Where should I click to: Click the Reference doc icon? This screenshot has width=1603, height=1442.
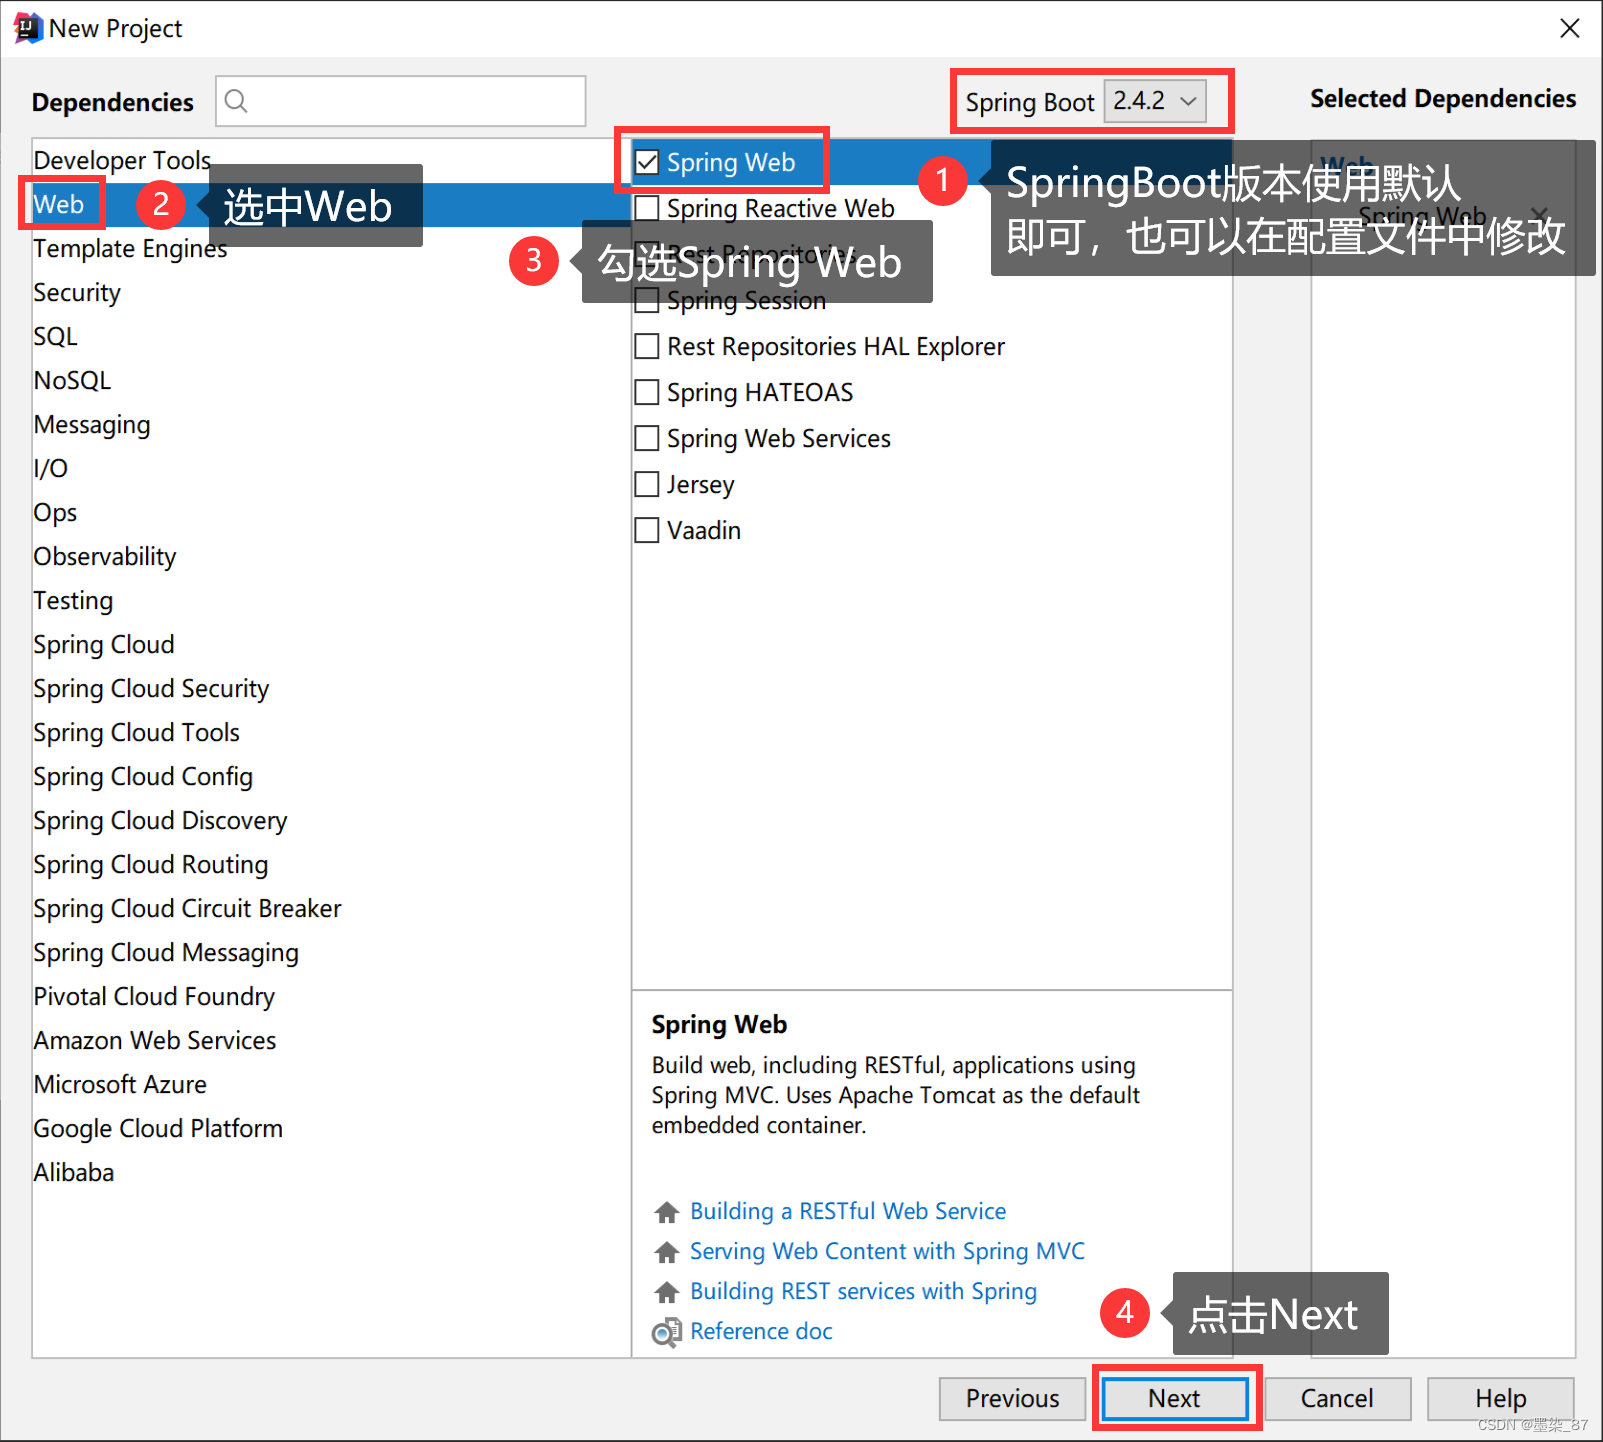[x=667, y=1332]
